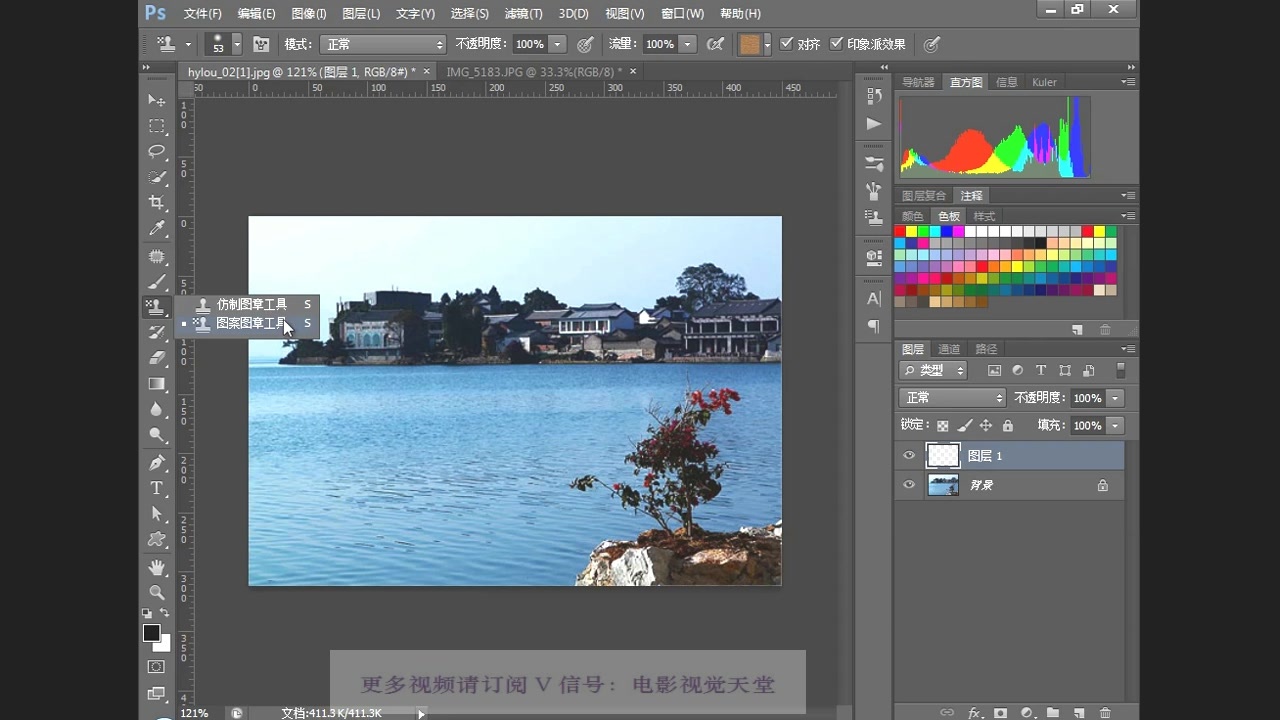This screenshot has width=1280, height=720.
Task: Add a layer mask
Action: [x=1001, y=713]
